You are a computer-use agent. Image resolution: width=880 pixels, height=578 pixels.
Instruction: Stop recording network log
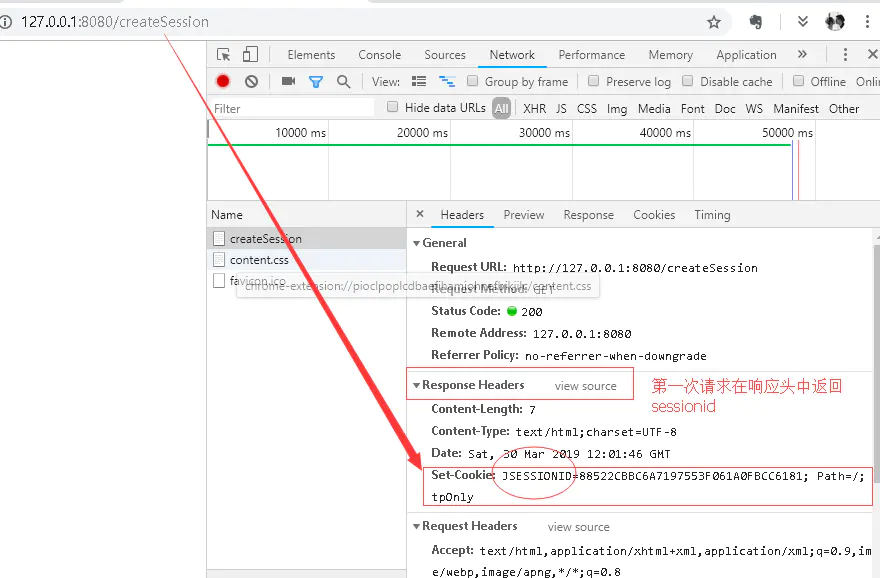(223, 81)
